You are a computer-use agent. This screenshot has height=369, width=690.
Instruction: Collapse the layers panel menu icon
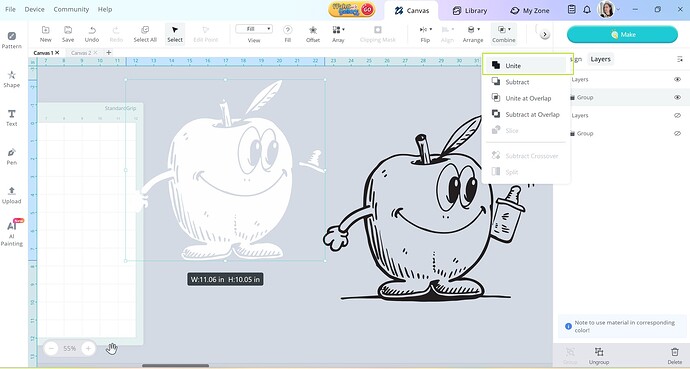click(x=679, y=59)
